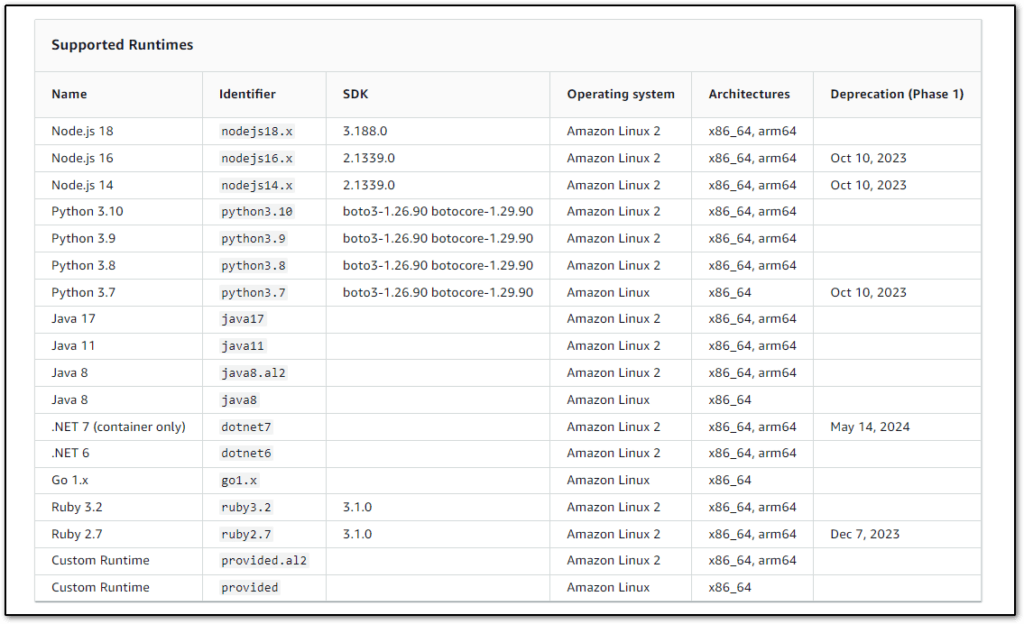Select the Ruby 3.2 row name
Viewport: 1024px width, 624px height.
point(77,507)
